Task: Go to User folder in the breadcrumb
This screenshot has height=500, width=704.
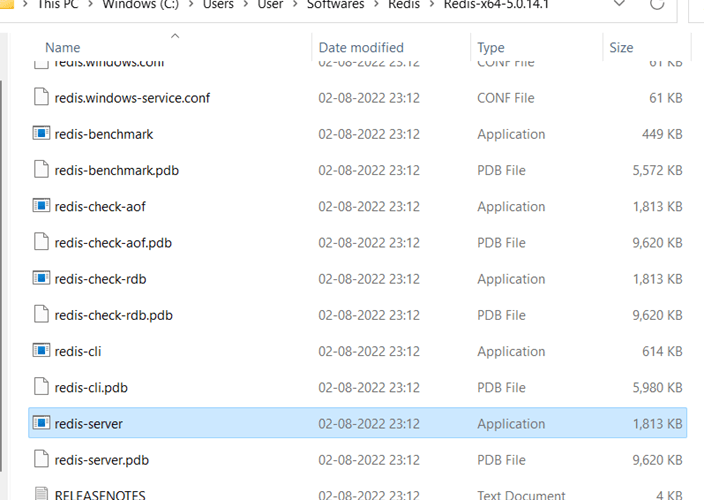Action: tap(270, 4)
